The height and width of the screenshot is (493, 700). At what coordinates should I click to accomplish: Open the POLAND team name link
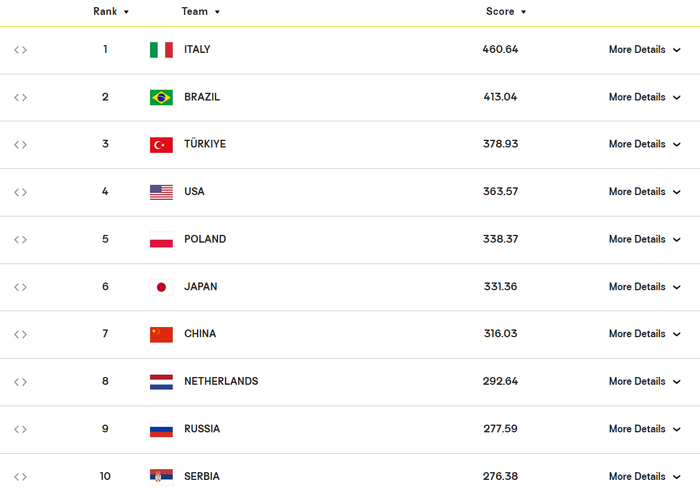click(x=205, y=239)
